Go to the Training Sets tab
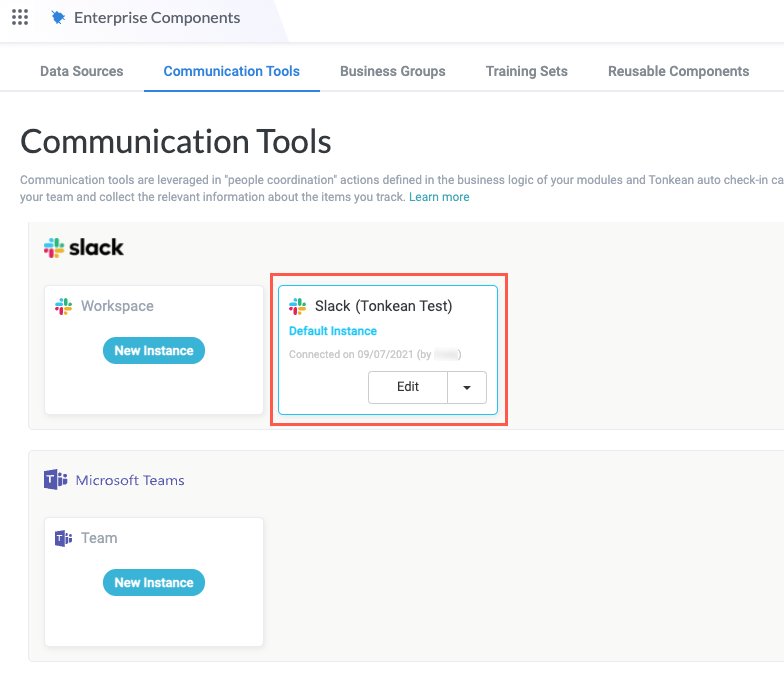Image resolution: width=784 pixels, height=682 pixels. click(x=526, y=71)
